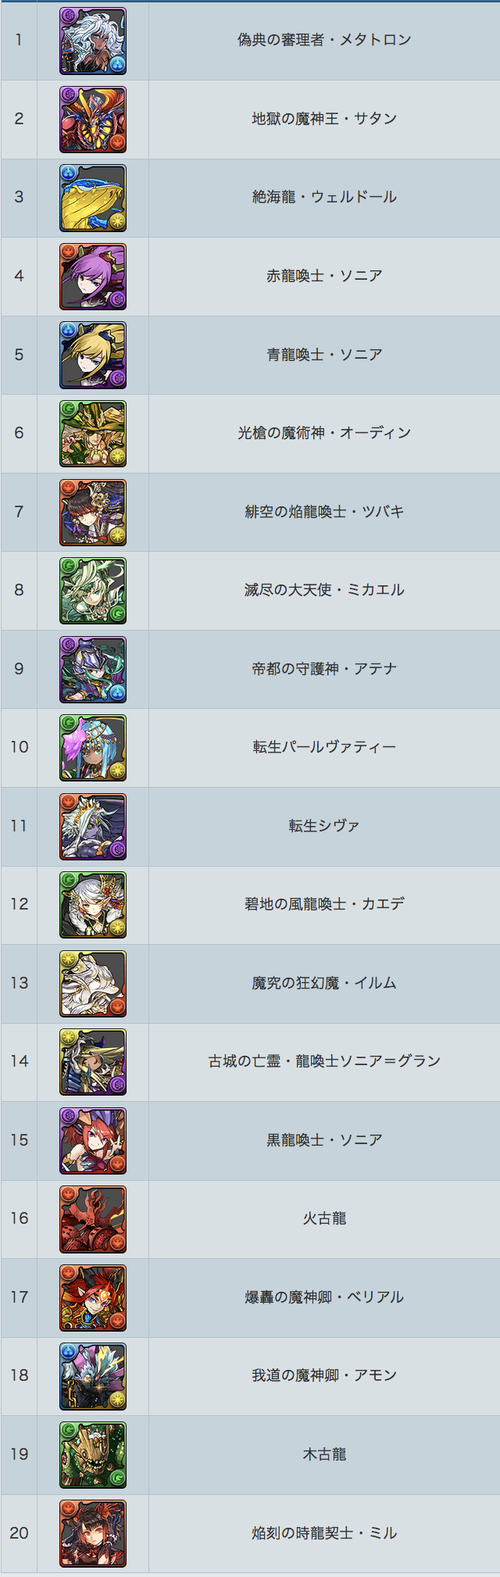
Task: Open the blonde 青龍喚士・ソニア icon
Action: coord(93,355)
